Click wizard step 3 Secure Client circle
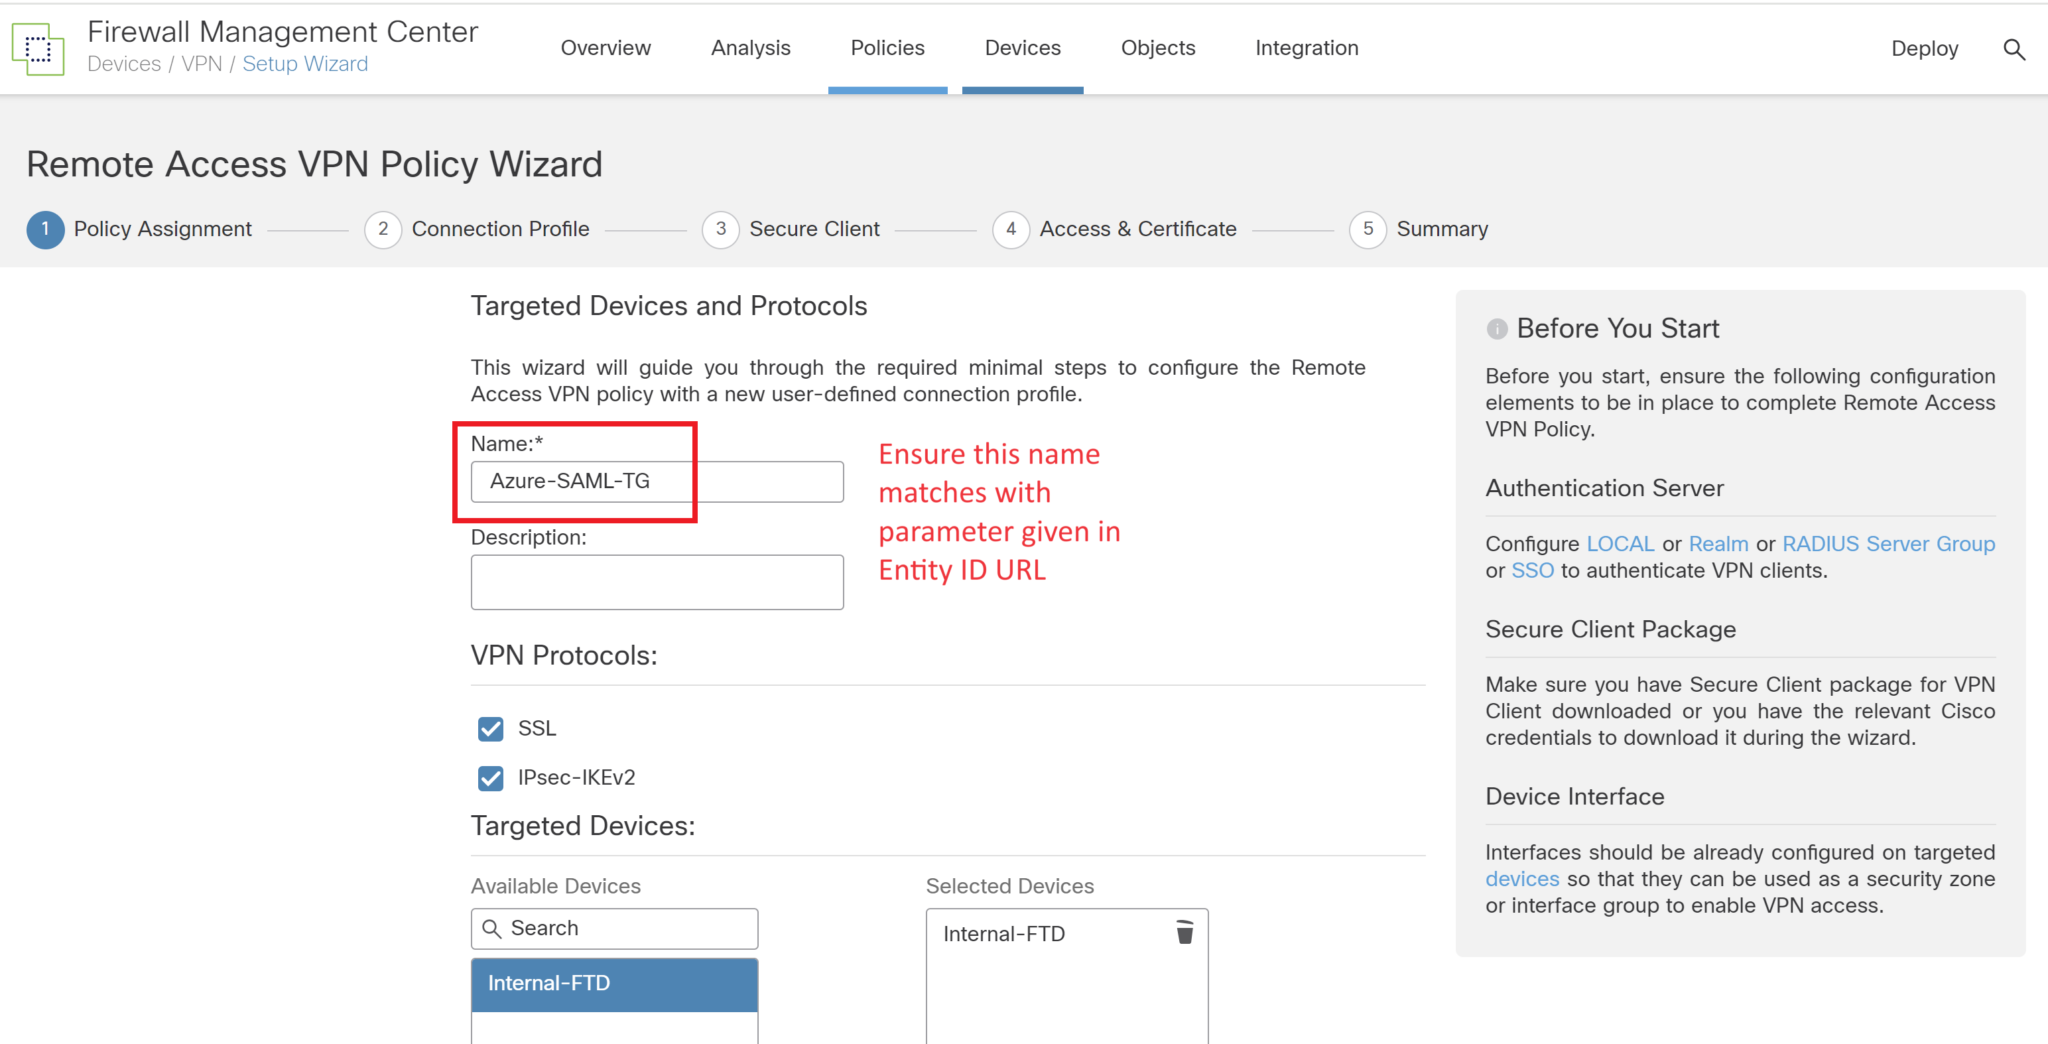This screenshot has height=1044, width=2048. (720, 229)
